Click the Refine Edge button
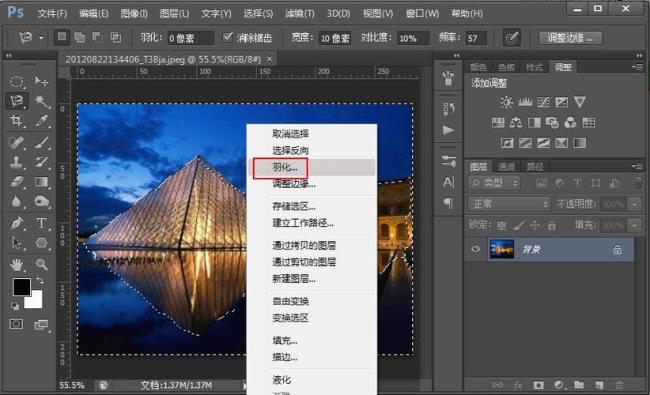 570,38
